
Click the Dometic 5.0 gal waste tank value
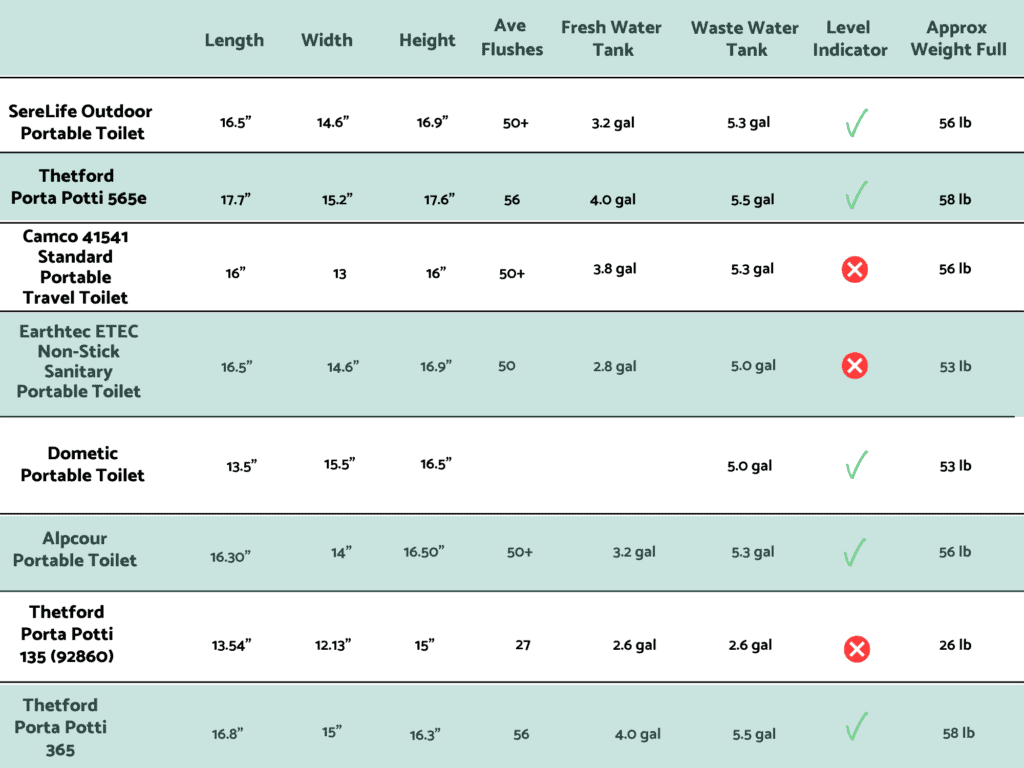pos(750,466)
